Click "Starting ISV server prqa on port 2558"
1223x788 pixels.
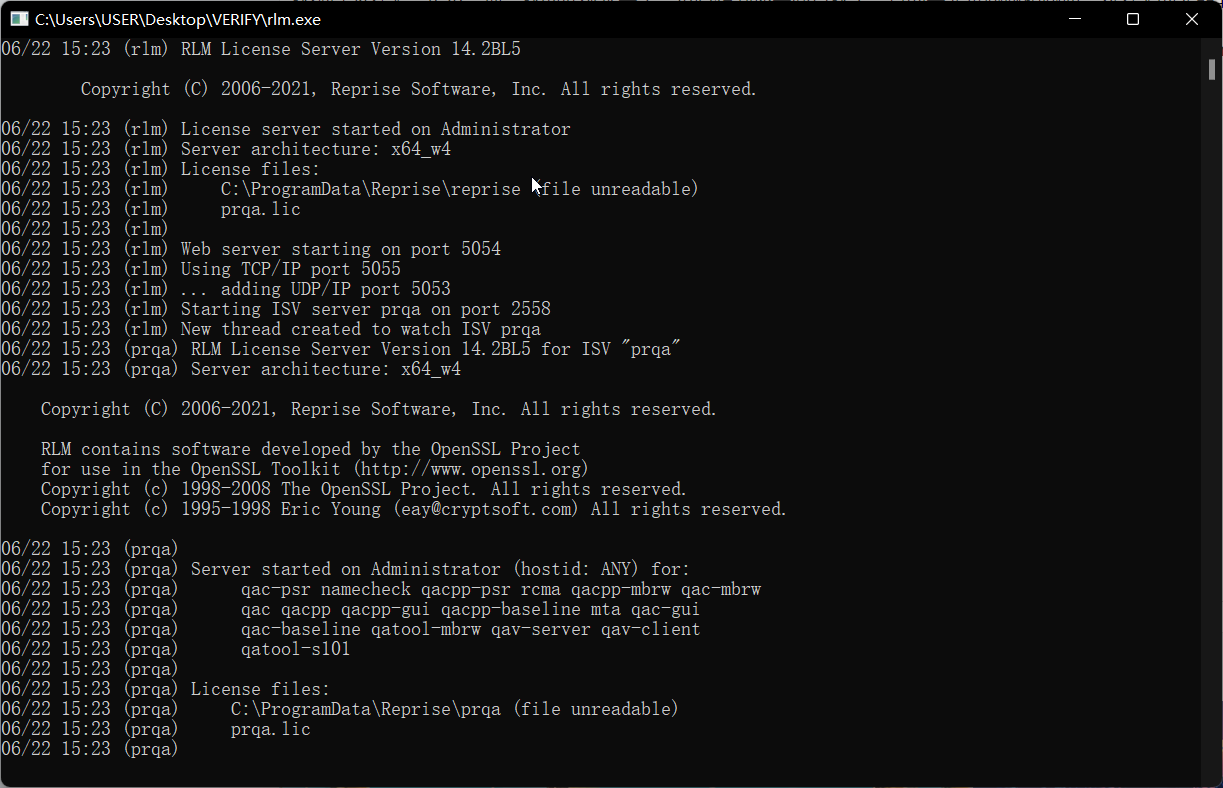click(366, 309)
